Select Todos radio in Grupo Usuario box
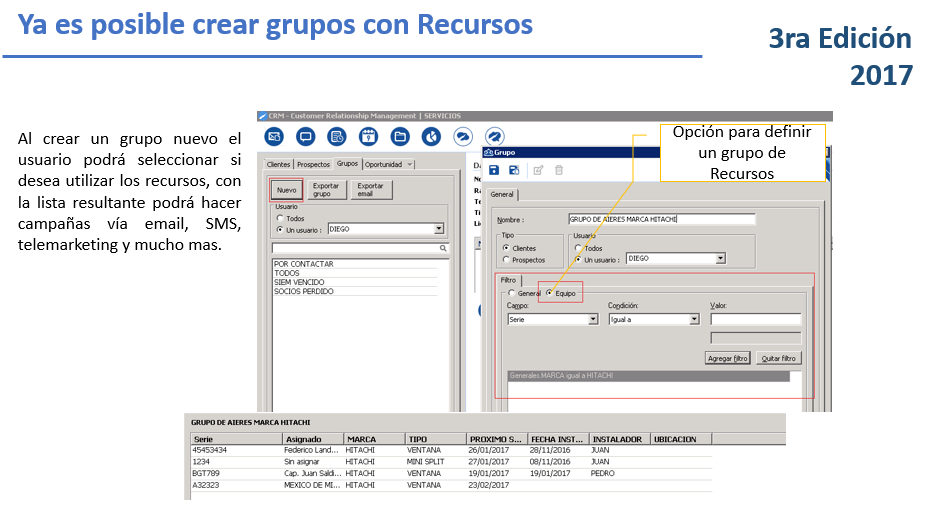Screen dimensions: 932x517 [x=578, y=248]
